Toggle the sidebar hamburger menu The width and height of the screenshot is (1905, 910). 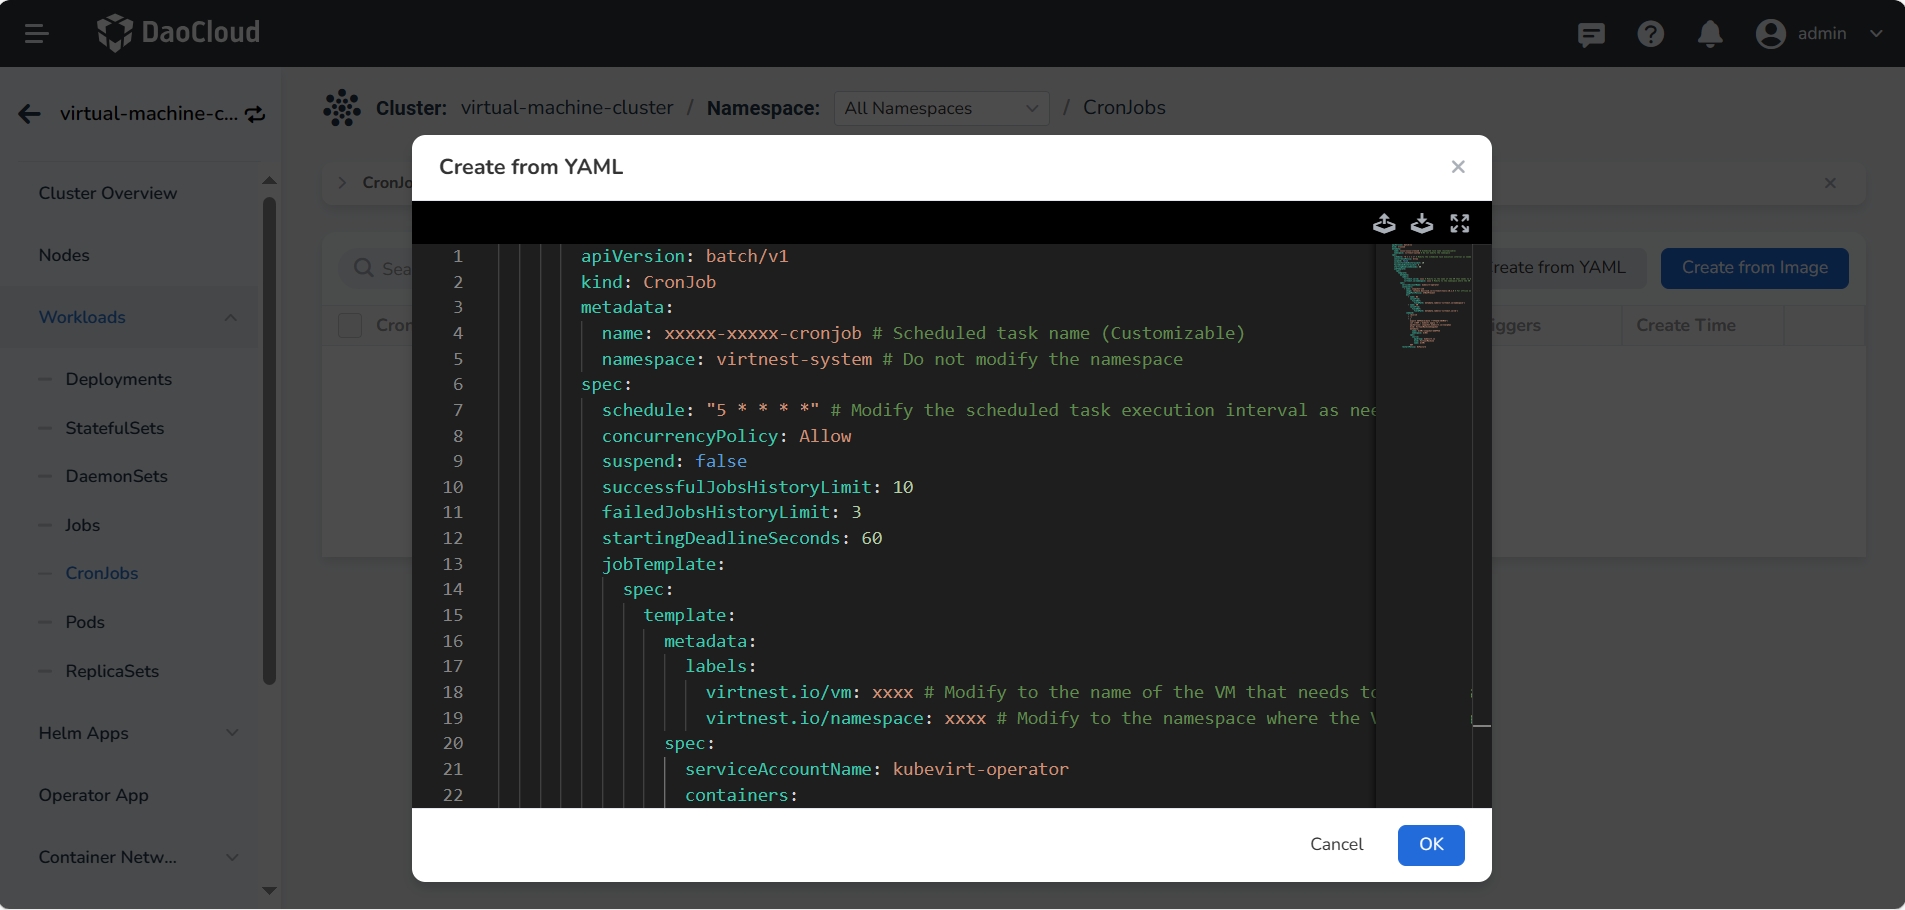38,33
